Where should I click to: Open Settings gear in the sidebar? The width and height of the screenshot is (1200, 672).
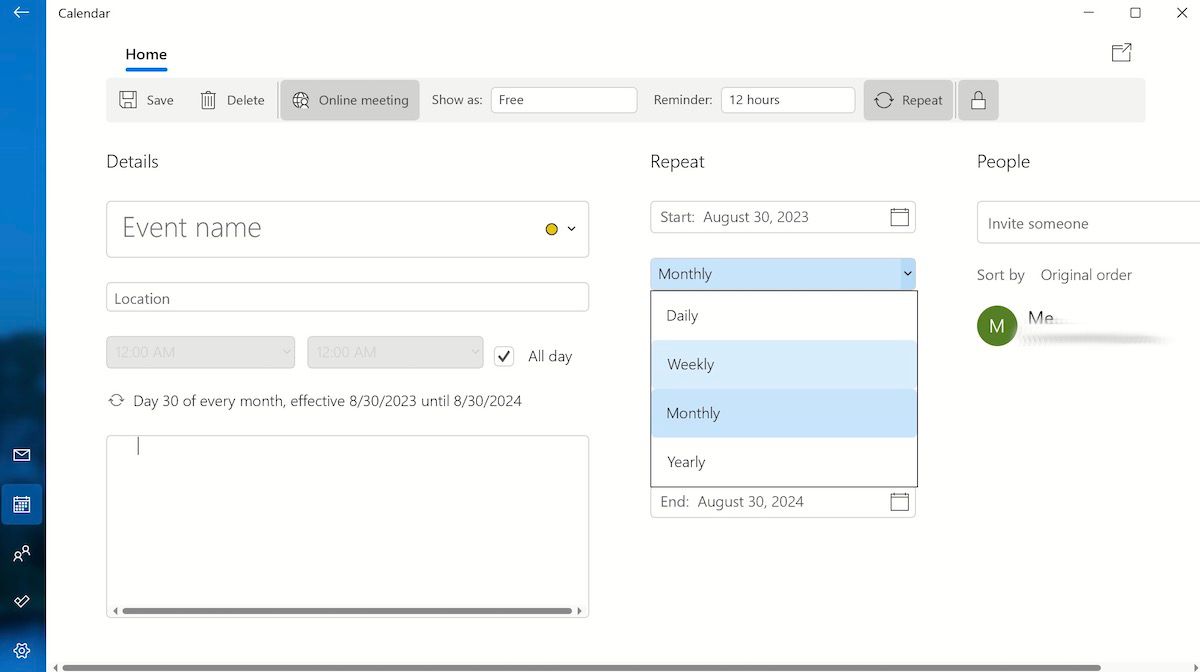pos(21,650)
